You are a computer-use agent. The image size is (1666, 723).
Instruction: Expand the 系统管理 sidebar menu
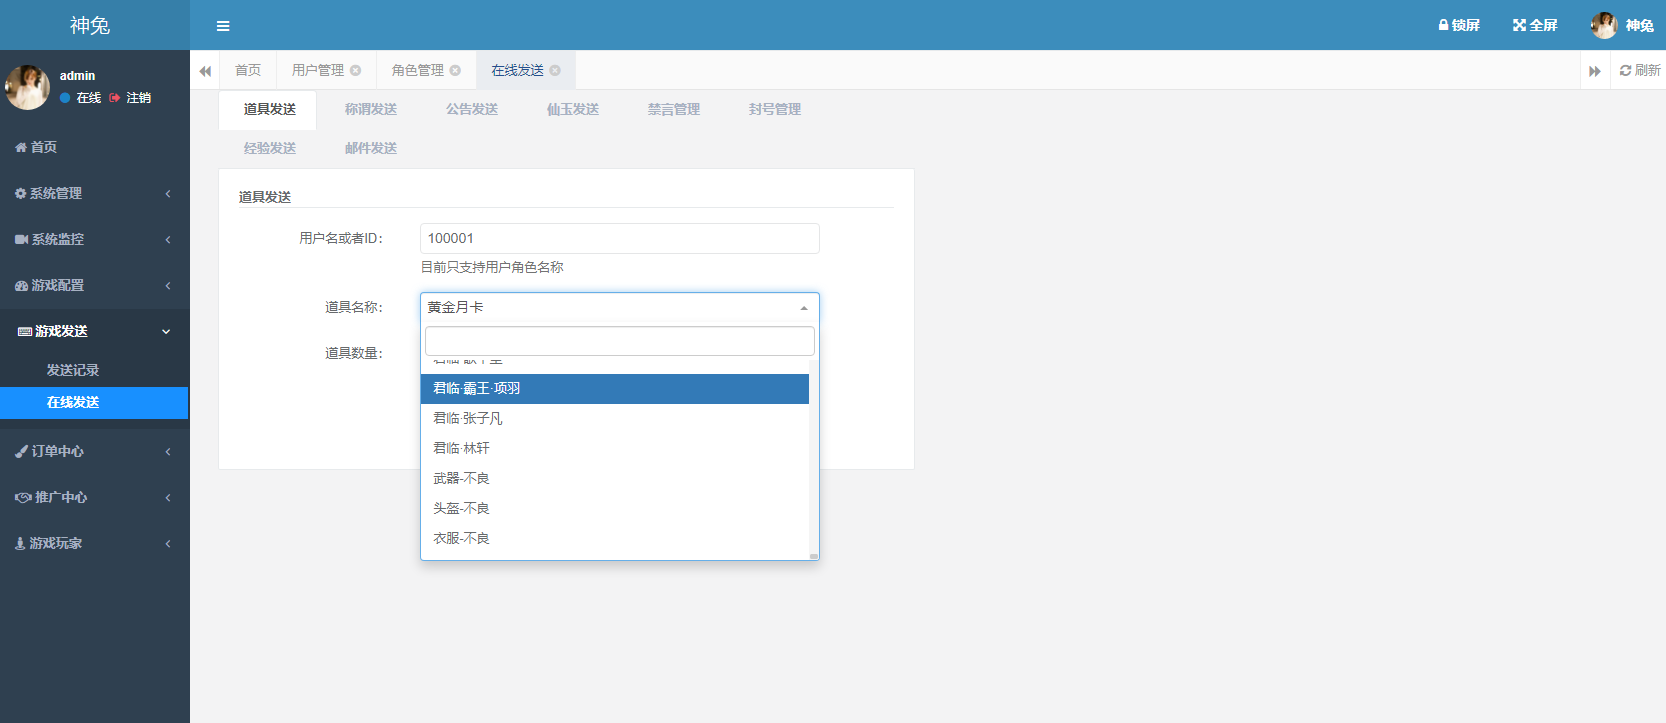pos(94,193)
